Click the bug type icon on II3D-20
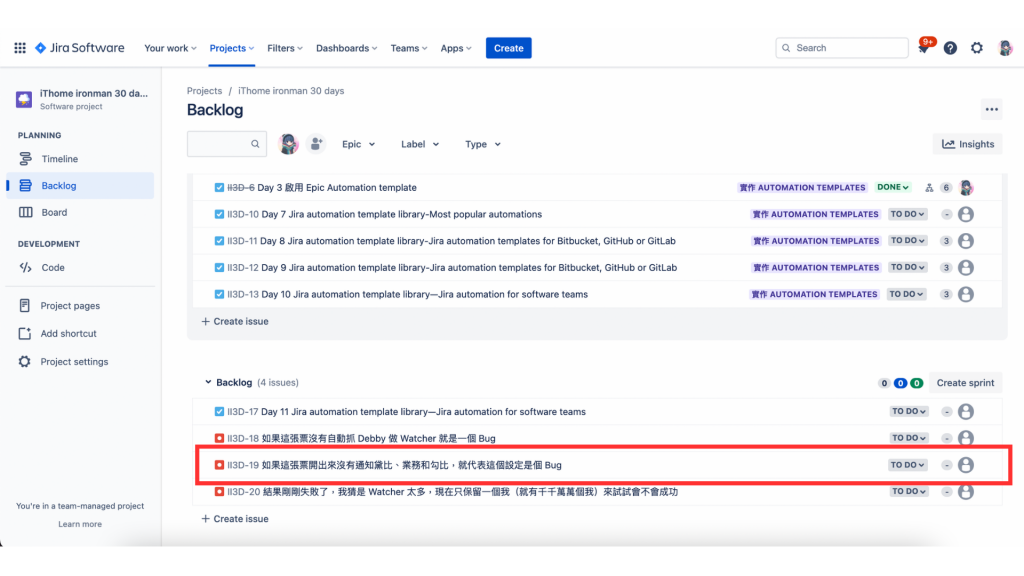The width and height of the screenshot is (1024, 576). point(219,492)
